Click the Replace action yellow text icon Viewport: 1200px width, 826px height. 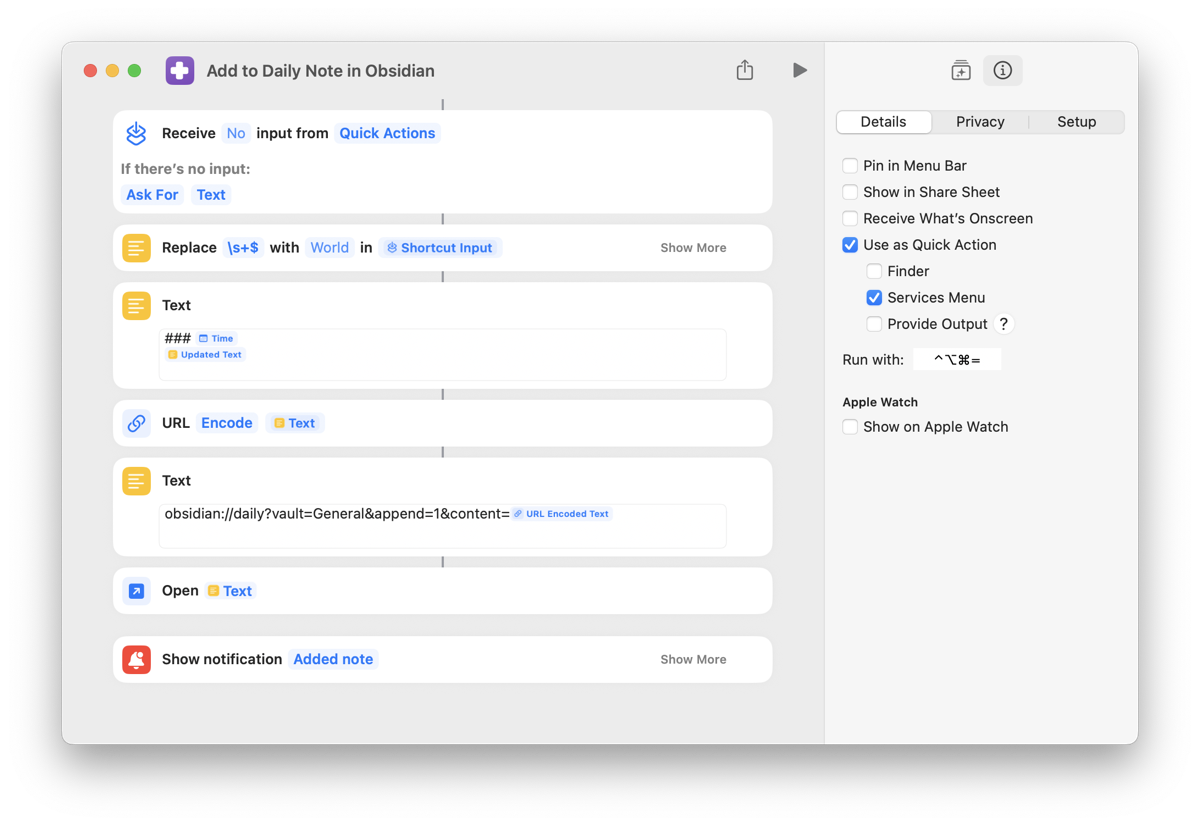click(137, 248)
